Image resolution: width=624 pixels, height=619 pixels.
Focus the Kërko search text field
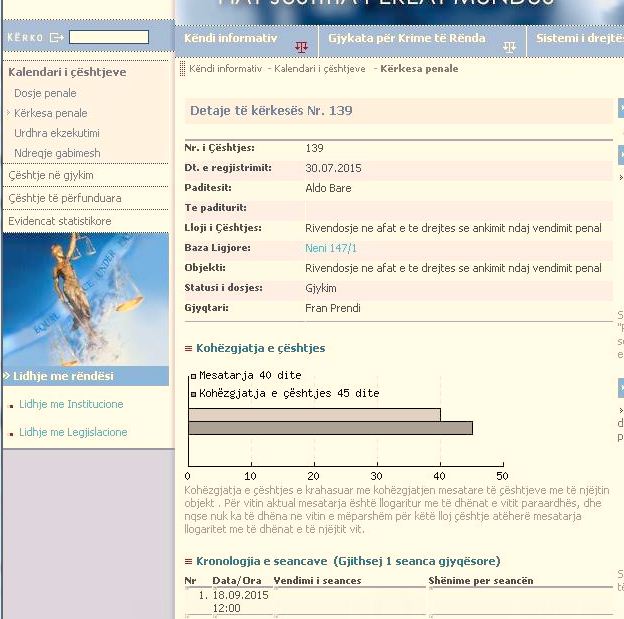coord(109,37)
